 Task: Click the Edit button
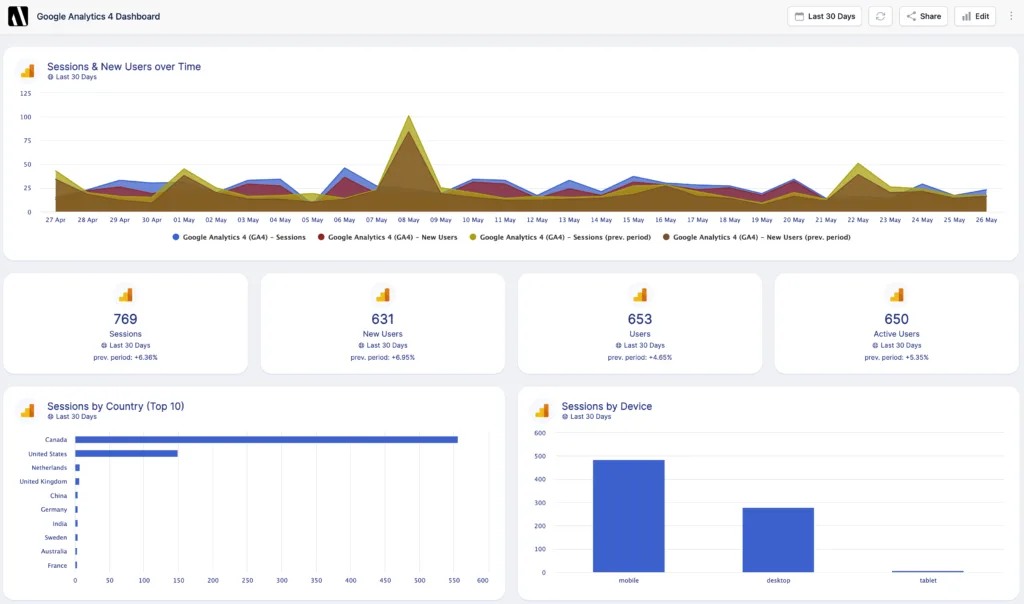click(974, 16)
